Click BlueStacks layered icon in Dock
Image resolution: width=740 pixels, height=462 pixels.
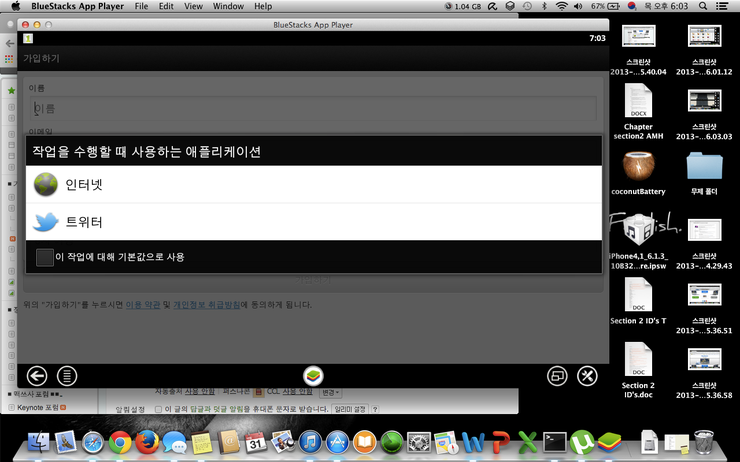[x=609, y=443]
